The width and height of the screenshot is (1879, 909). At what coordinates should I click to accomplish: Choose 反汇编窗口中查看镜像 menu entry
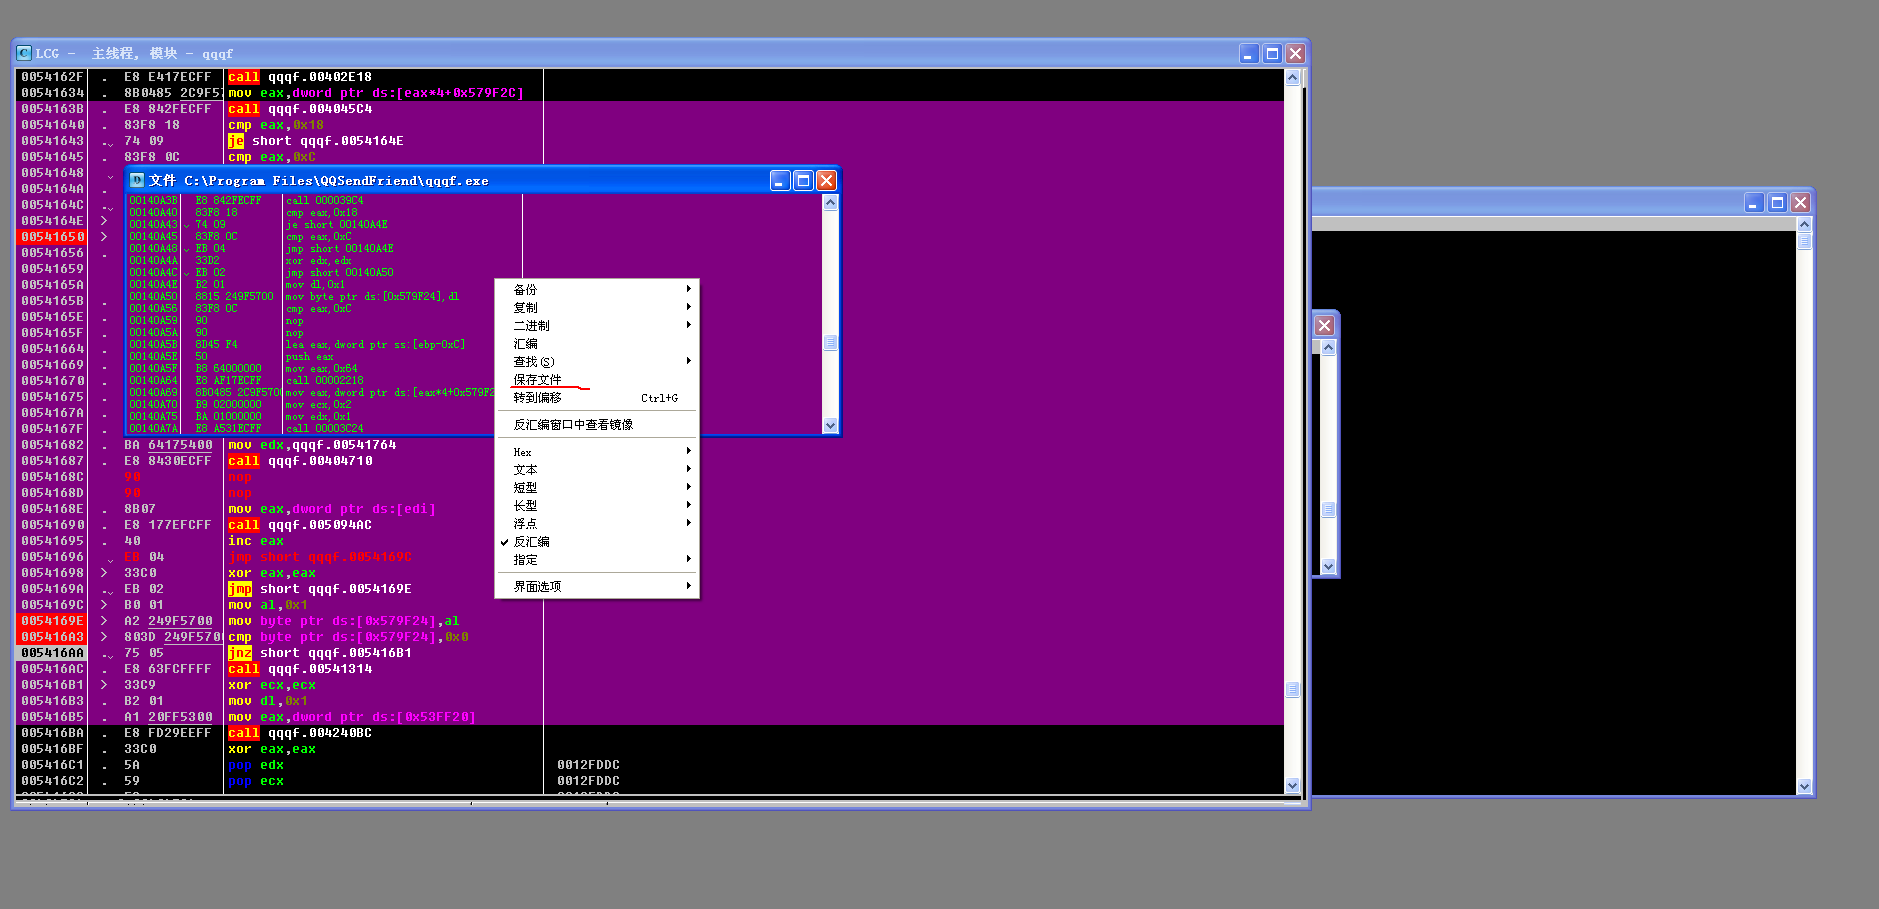coord(597,425)
